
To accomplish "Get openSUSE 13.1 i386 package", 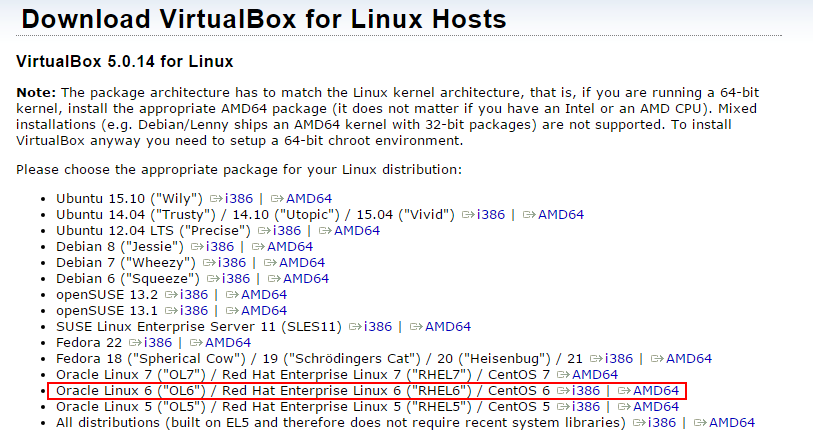I will pos(194,311).
